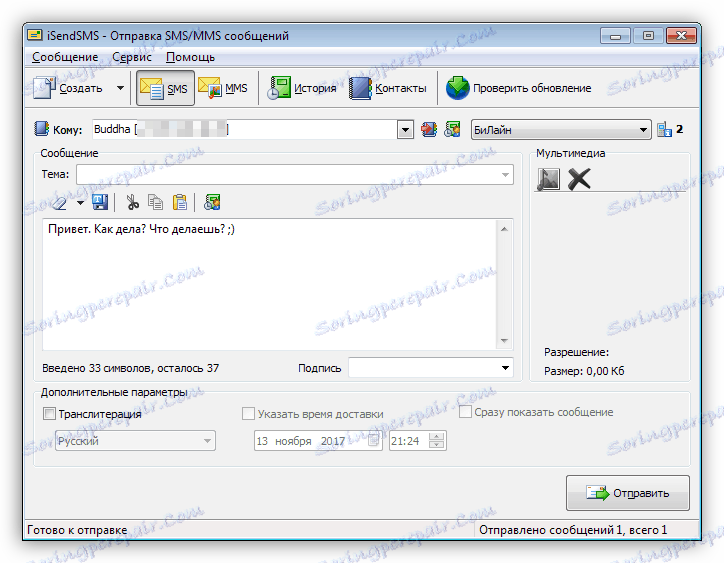
Task: Click the Размер: 0,00 Кб label
Action: click(x=584, y=371)
